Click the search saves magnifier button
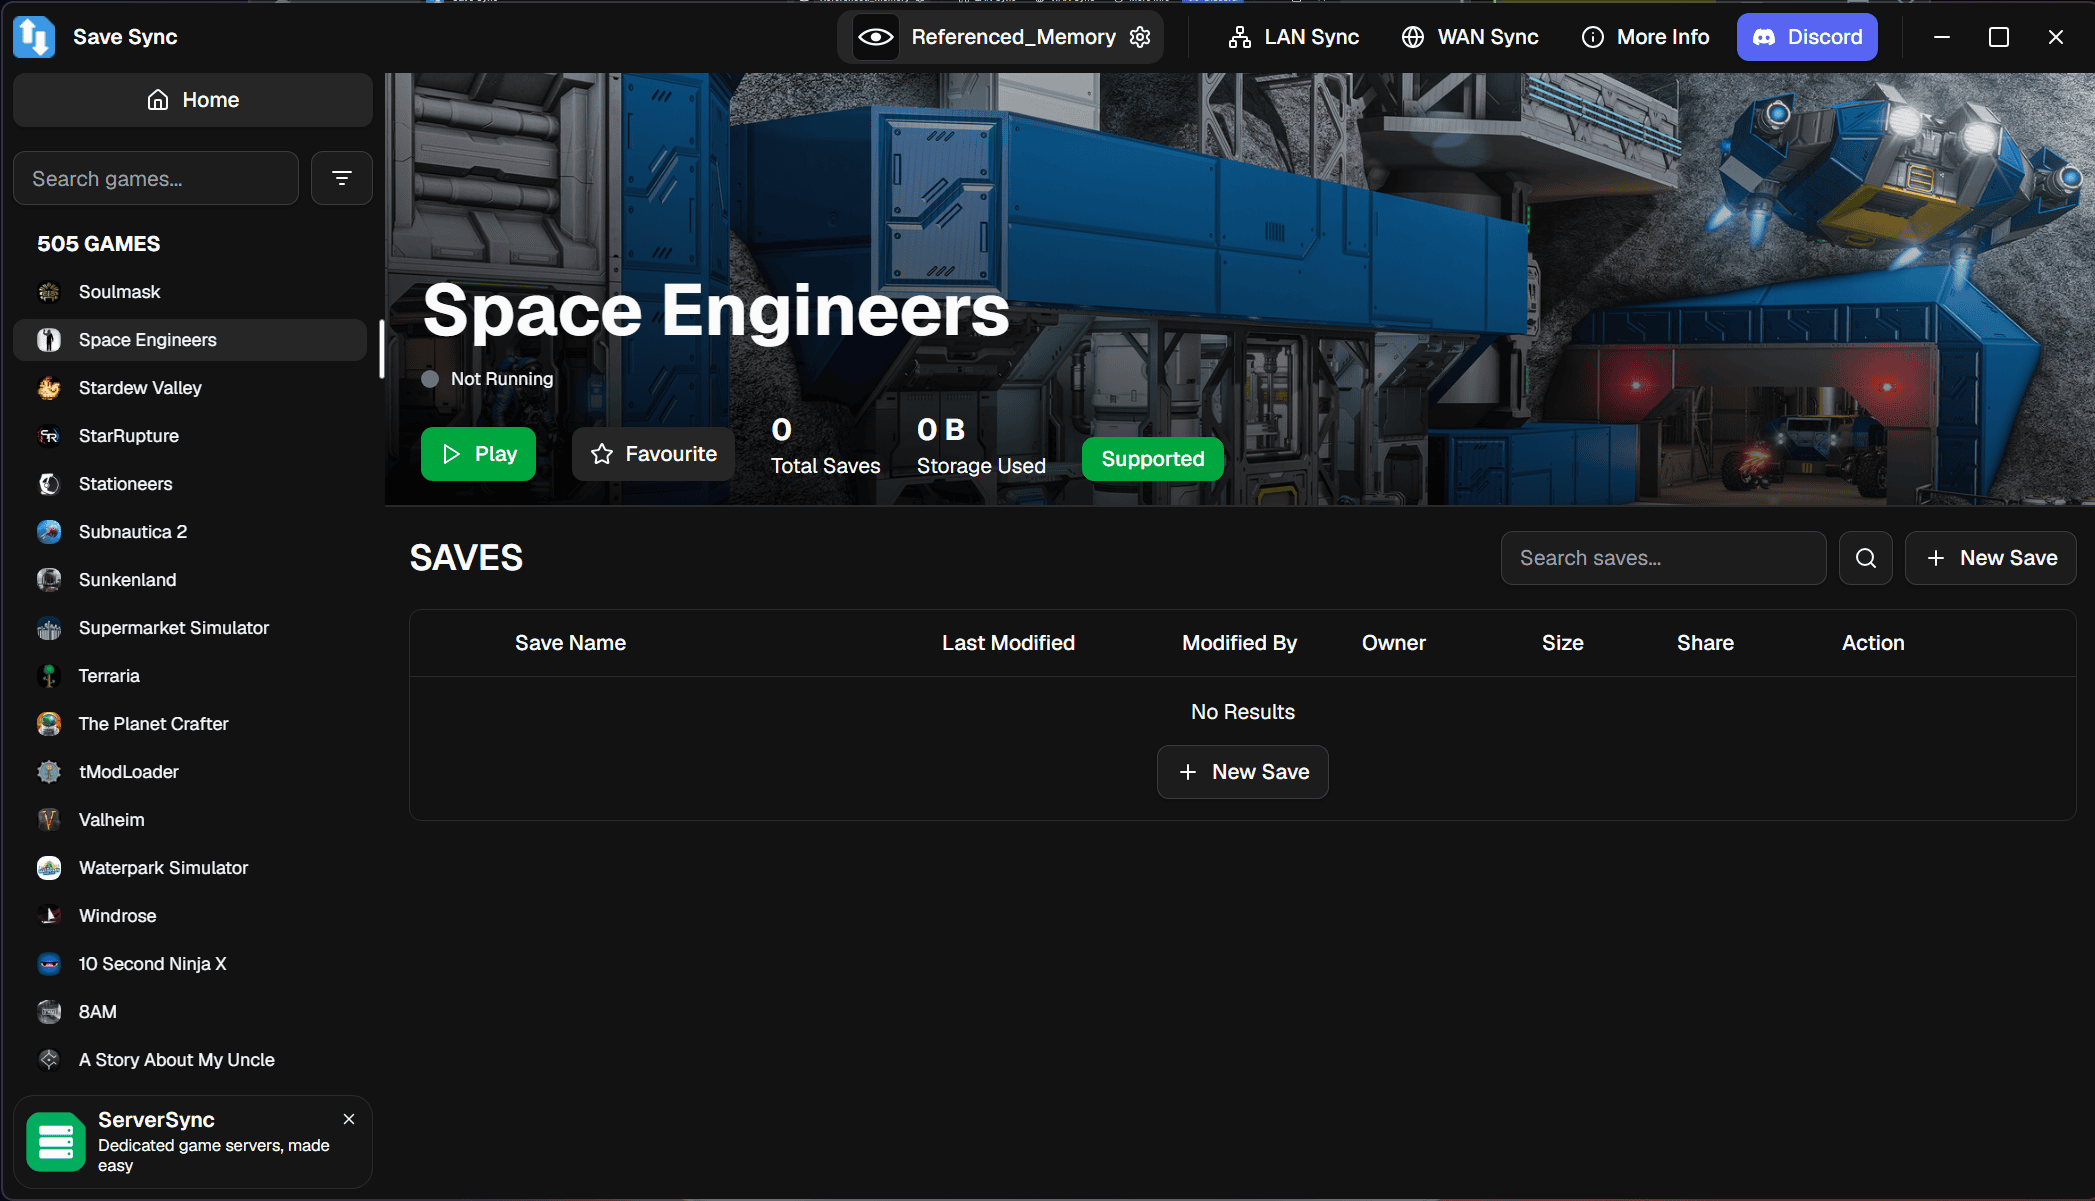2095x1201 pixels. click(1866, 558)
